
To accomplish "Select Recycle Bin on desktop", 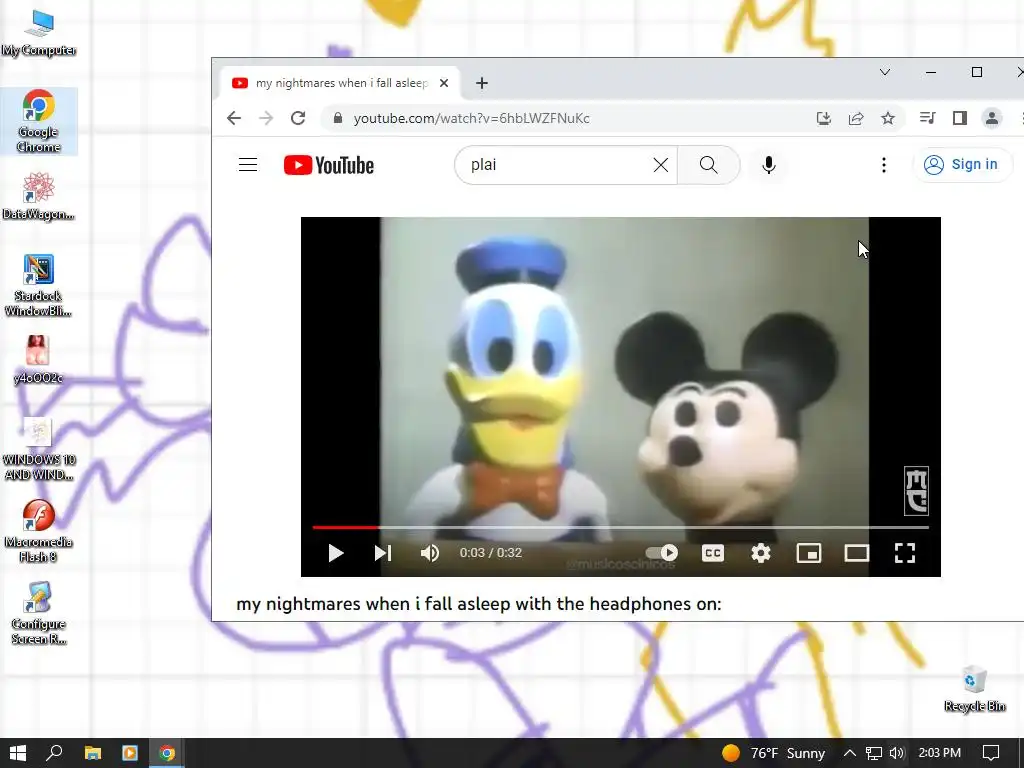I will click(x=974, y=688).
